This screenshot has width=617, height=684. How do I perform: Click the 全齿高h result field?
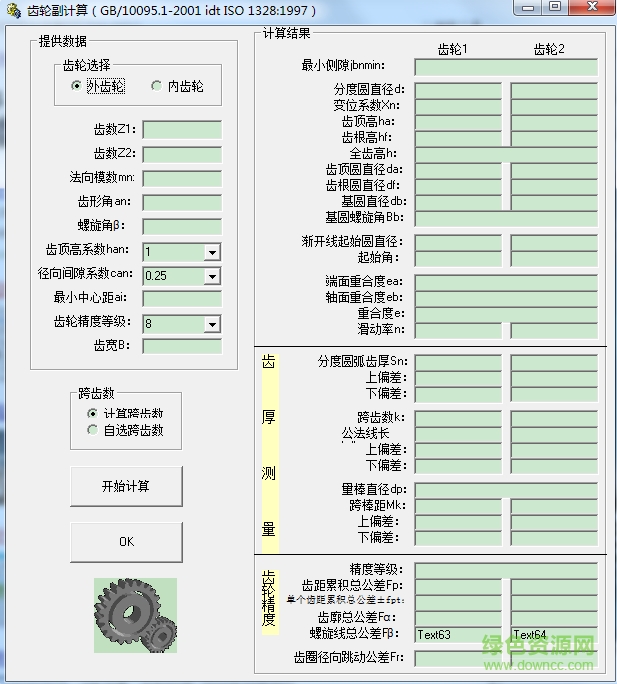506,154
